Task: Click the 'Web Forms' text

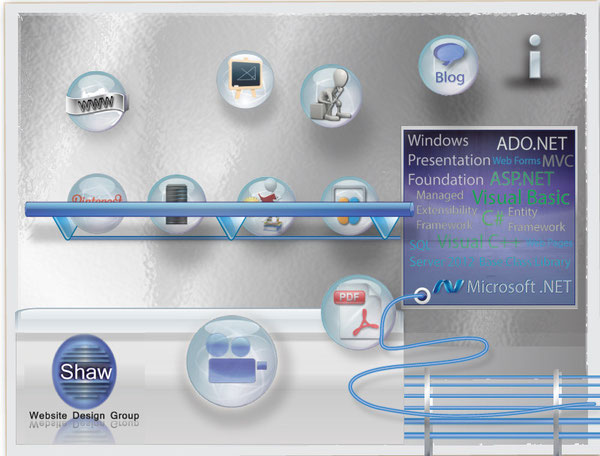Action: 516,161
